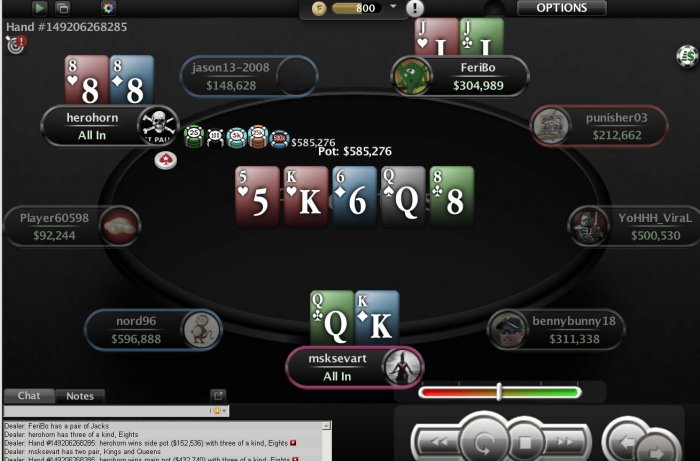Click the stop button in replayer controls
700x461 pixels.
point(525,442)
